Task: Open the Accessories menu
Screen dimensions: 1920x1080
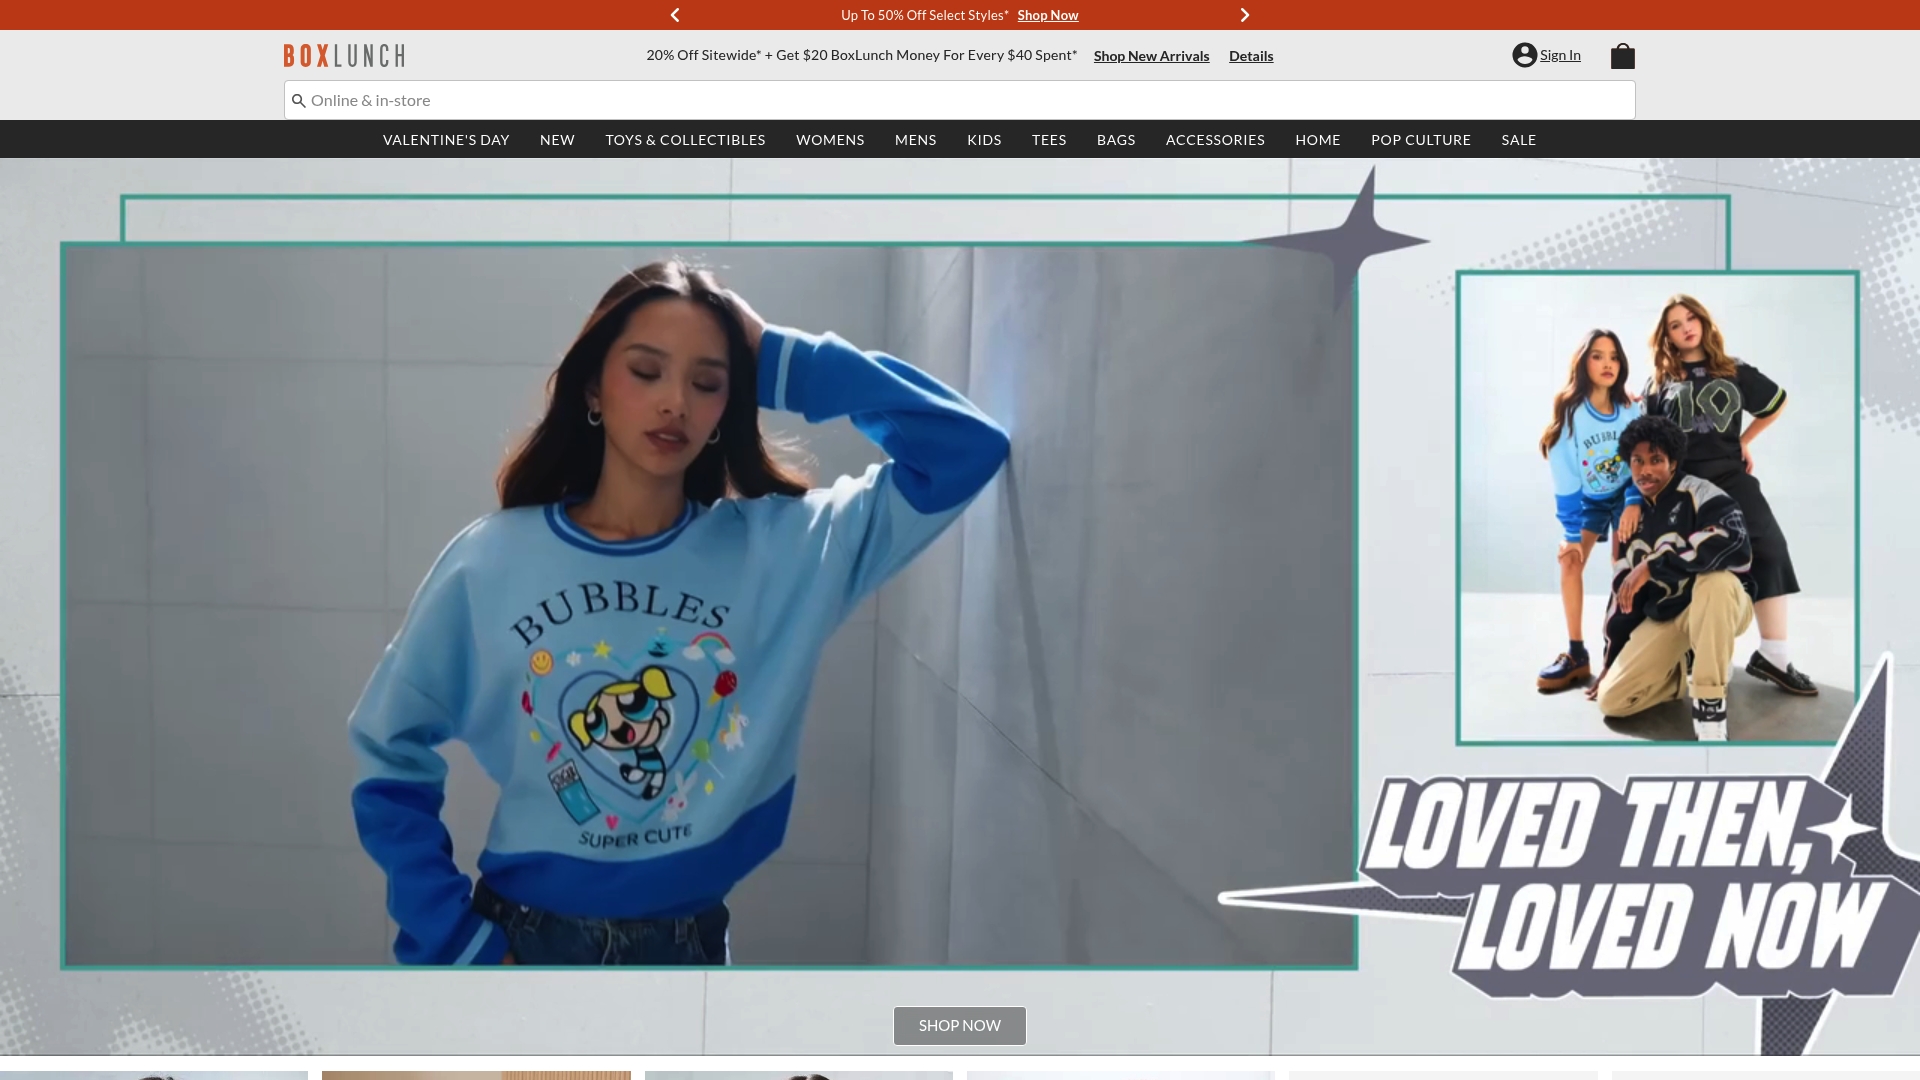Action: (x=1215, y=140)
